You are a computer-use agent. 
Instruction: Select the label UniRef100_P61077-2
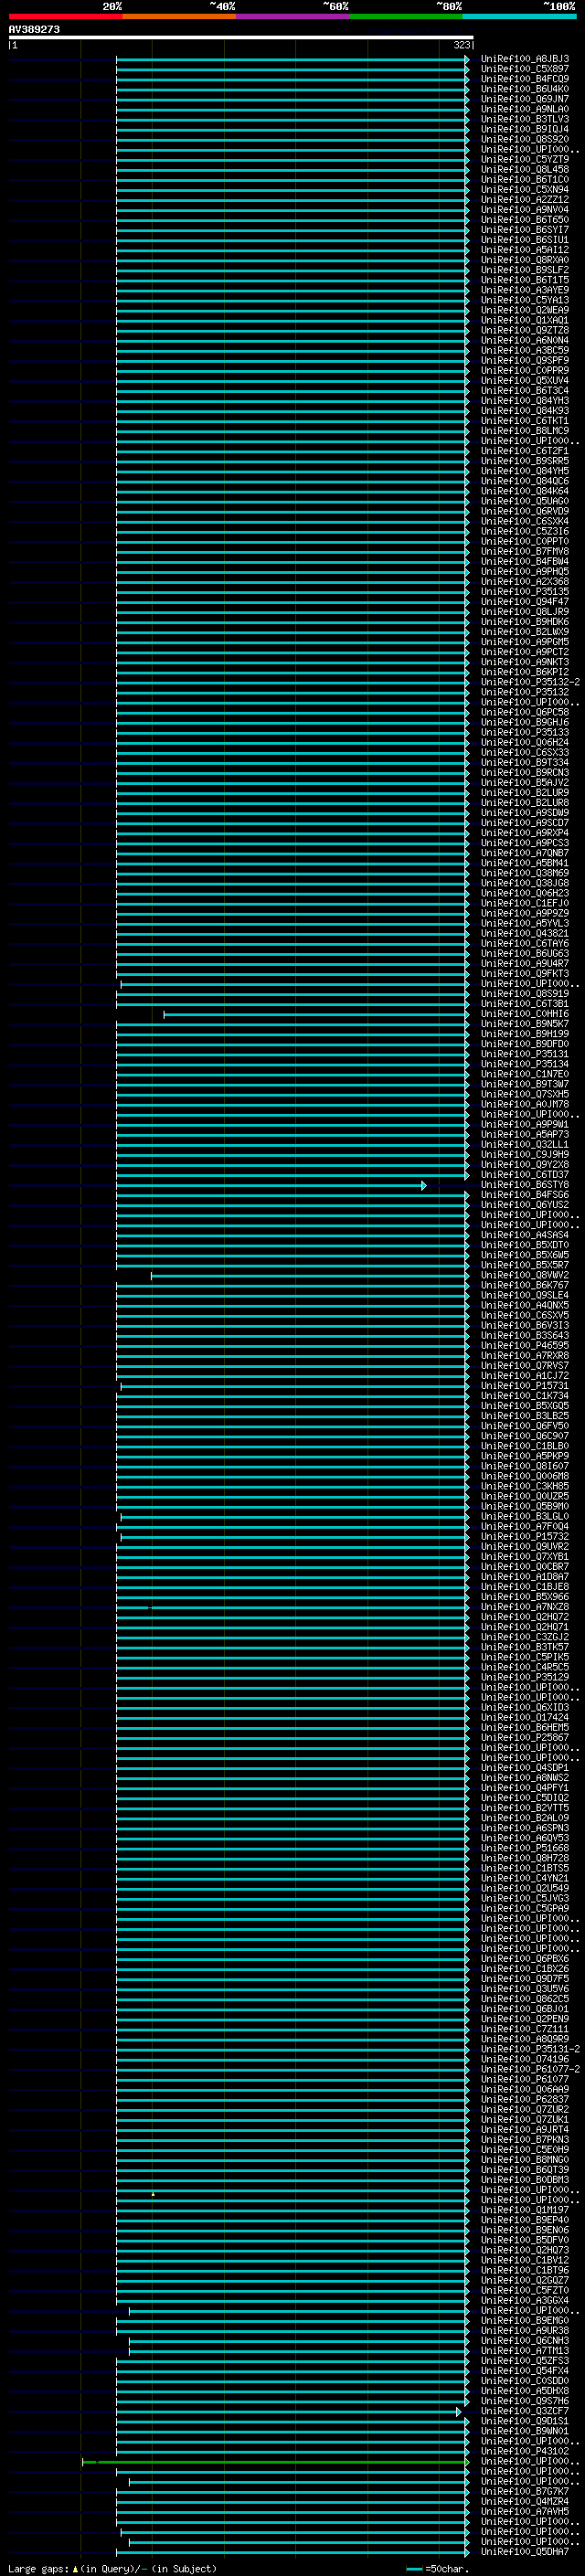[x=531, y=2070]
